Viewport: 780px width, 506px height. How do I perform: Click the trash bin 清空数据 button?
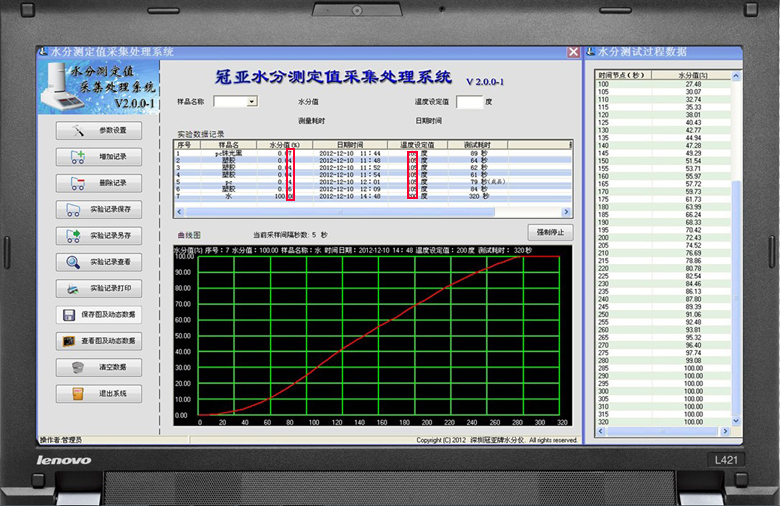(98, 367)
